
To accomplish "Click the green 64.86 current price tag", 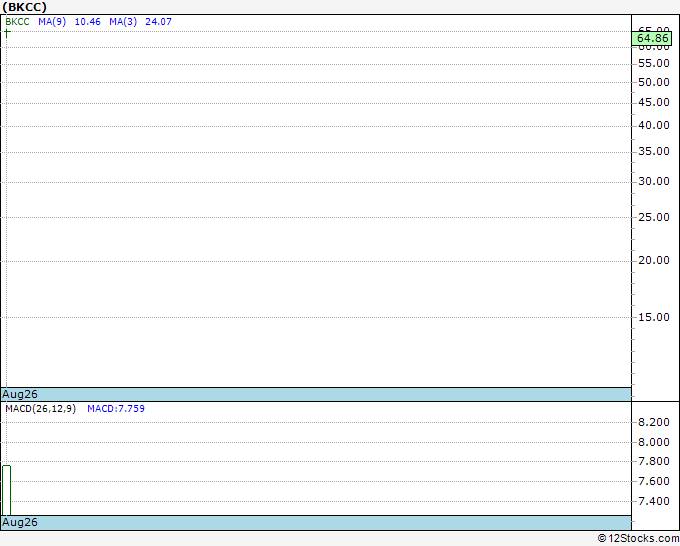I will [652, 38].
